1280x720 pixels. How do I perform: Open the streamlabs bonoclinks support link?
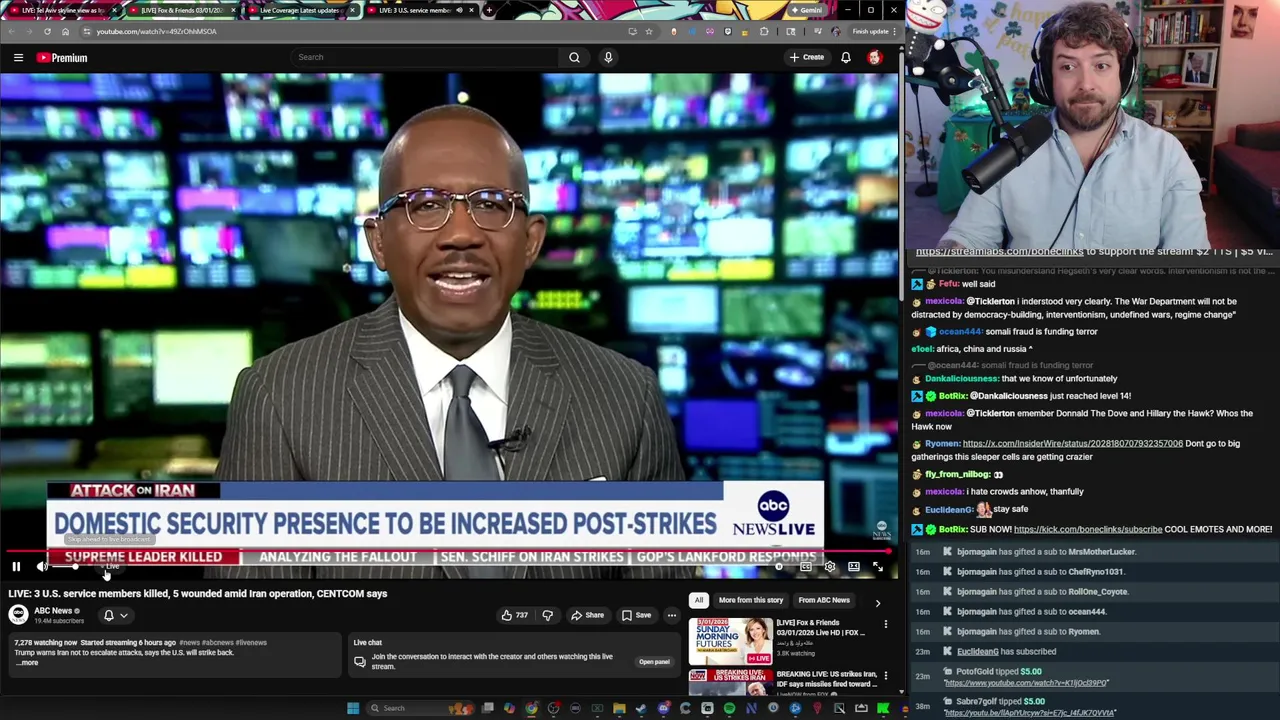tap(1000, 252)
